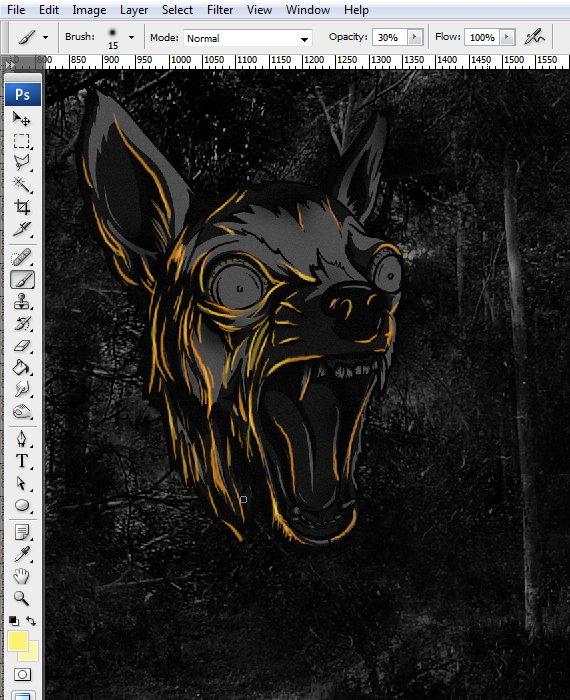Viewport: 570px width, 700px height.
Task: Click the Ps logo in toolbox
Action: pyautogui.click(x=23, y=94)
